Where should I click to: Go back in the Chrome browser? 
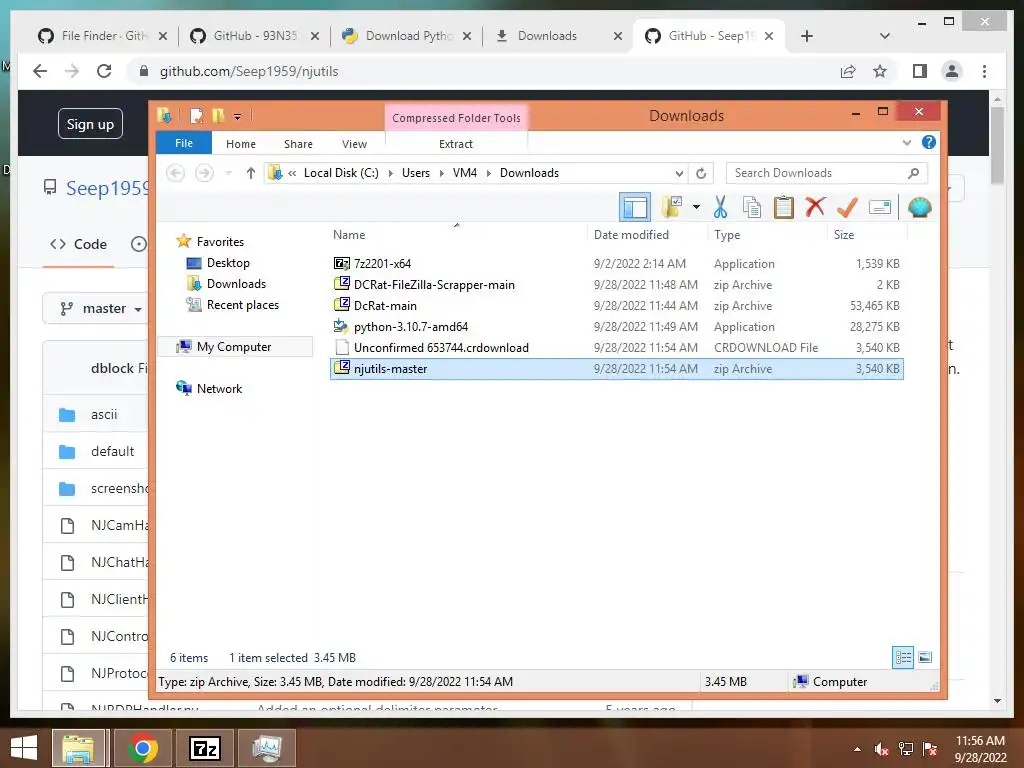pos(40,71)
